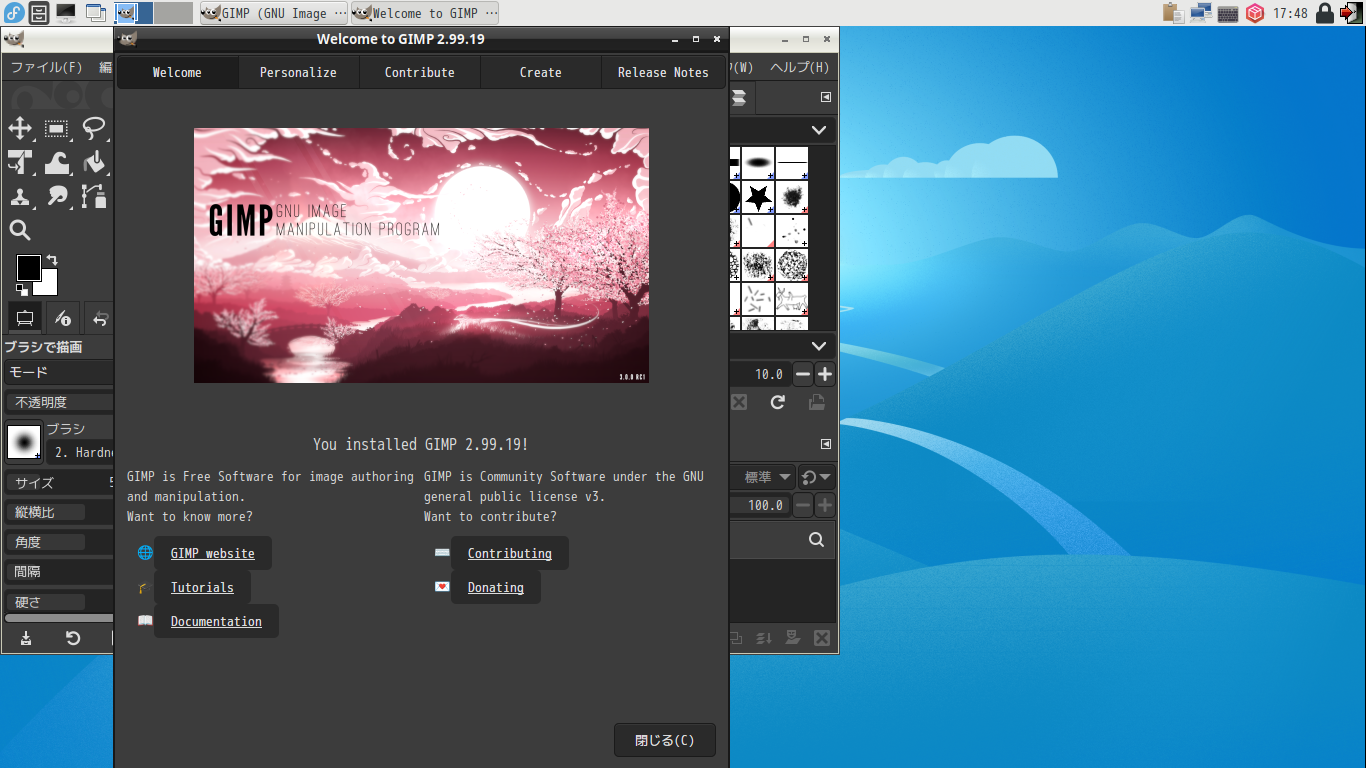Image resolution: width=1366 pixels, height=768 pixels.
Task: Select the Paths tool
Action: tap(94, 197)
